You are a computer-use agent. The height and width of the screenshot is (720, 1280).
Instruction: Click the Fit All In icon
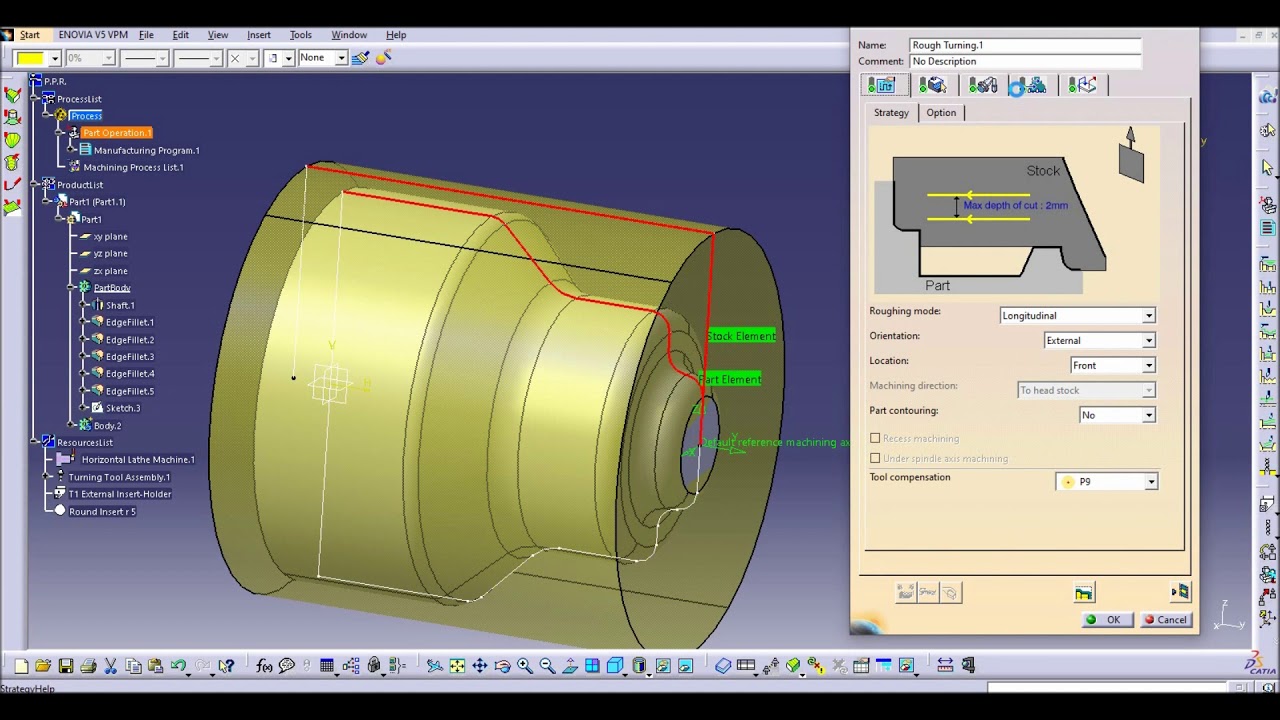click(x=457, y=666)
